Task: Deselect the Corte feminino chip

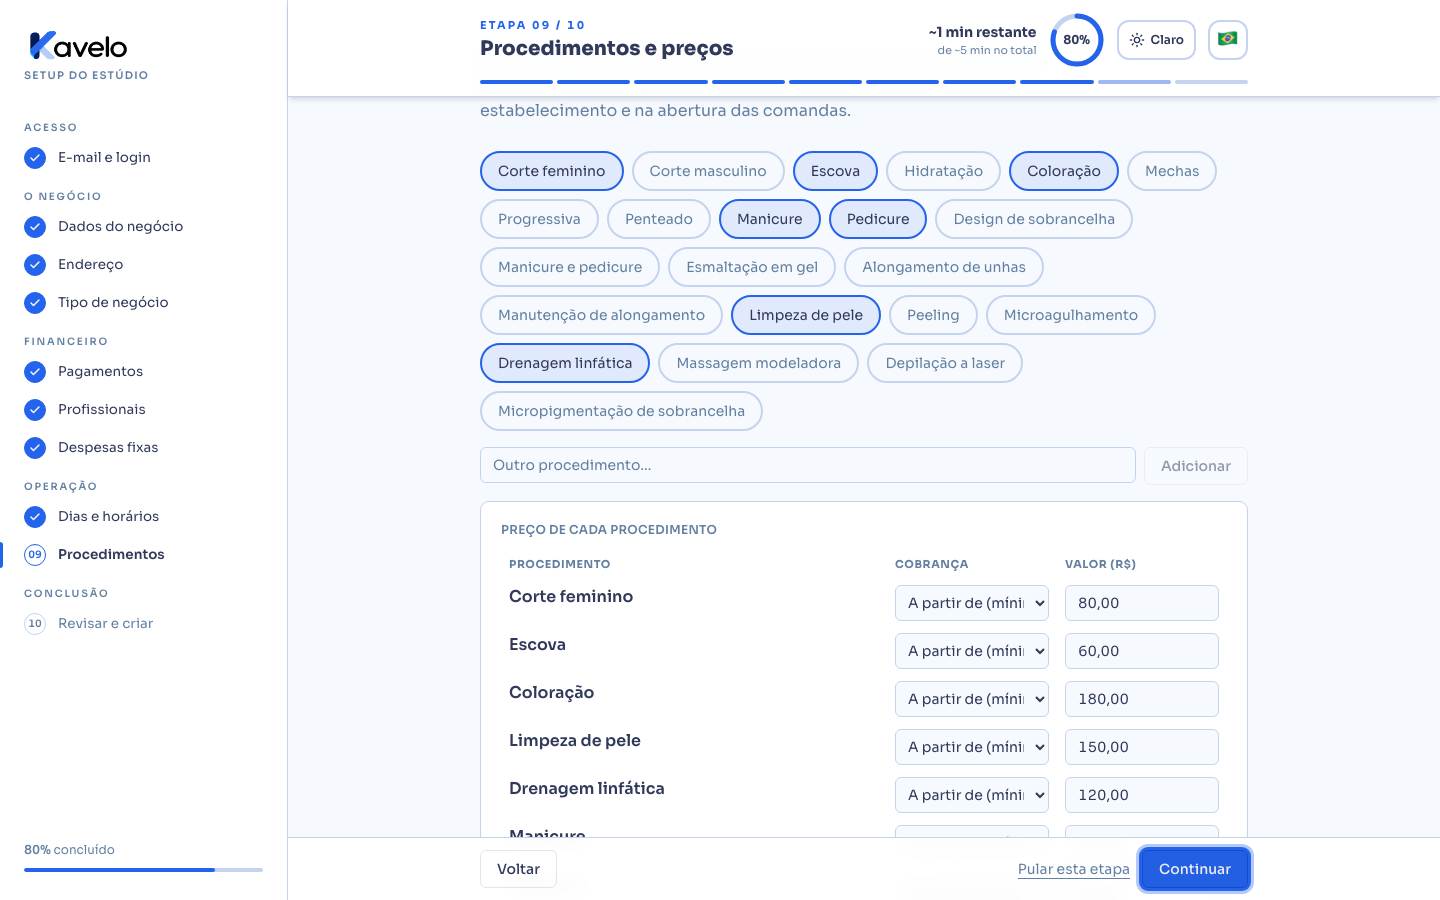Action: click(x=552, y=171)
